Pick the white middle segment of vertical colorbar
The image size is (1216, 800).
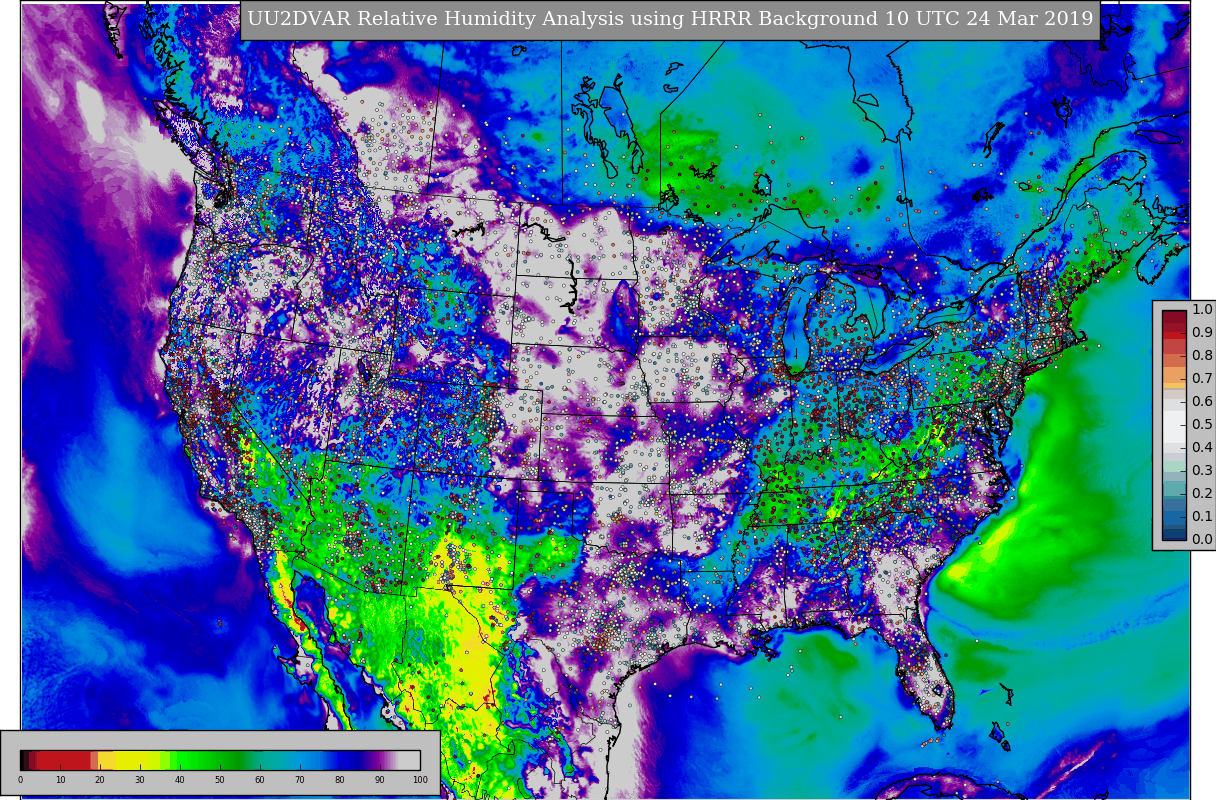click(x=1174, y=425)
